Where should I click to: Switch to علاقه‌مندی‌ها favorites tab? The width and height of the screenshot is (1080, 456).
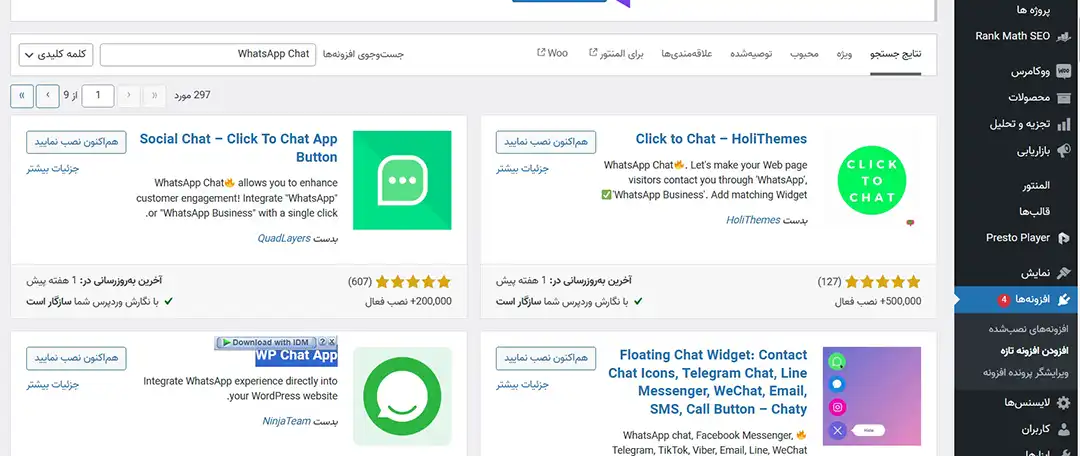click(686, 54)
